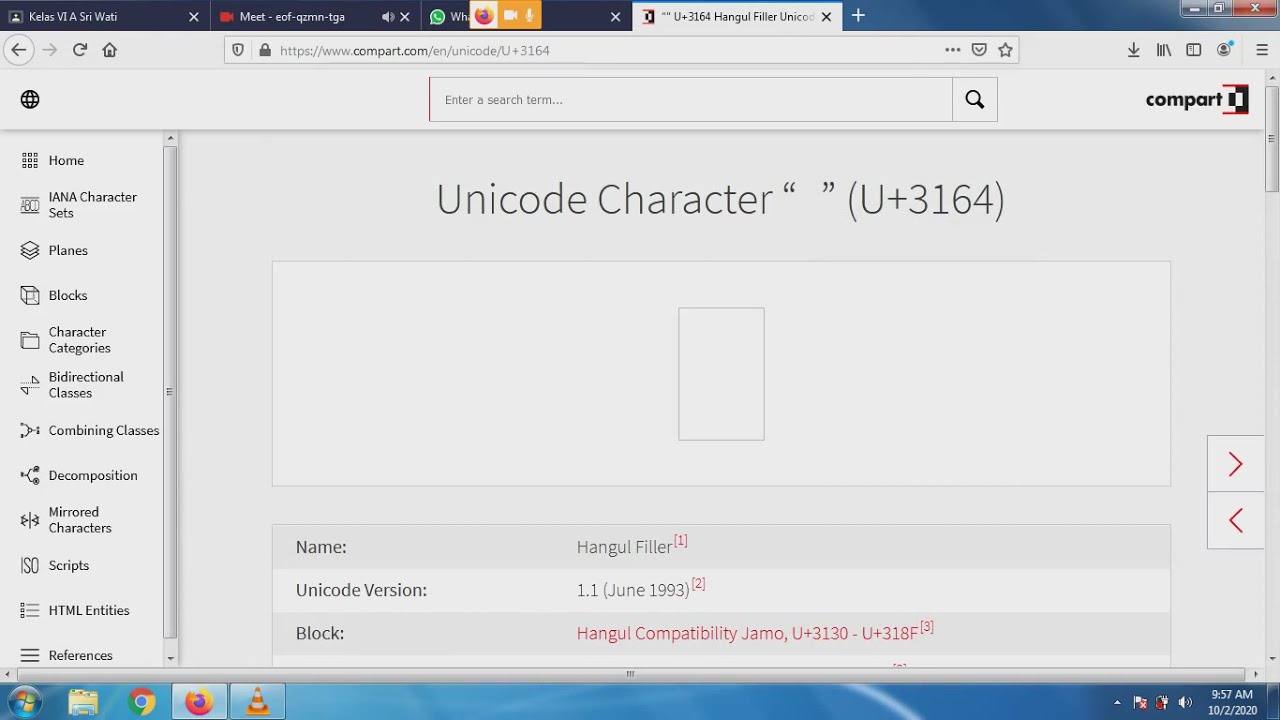Toggle the Firefox sidebar view
Viewport: 1280px width, 720px height.
coord(1194,50)
